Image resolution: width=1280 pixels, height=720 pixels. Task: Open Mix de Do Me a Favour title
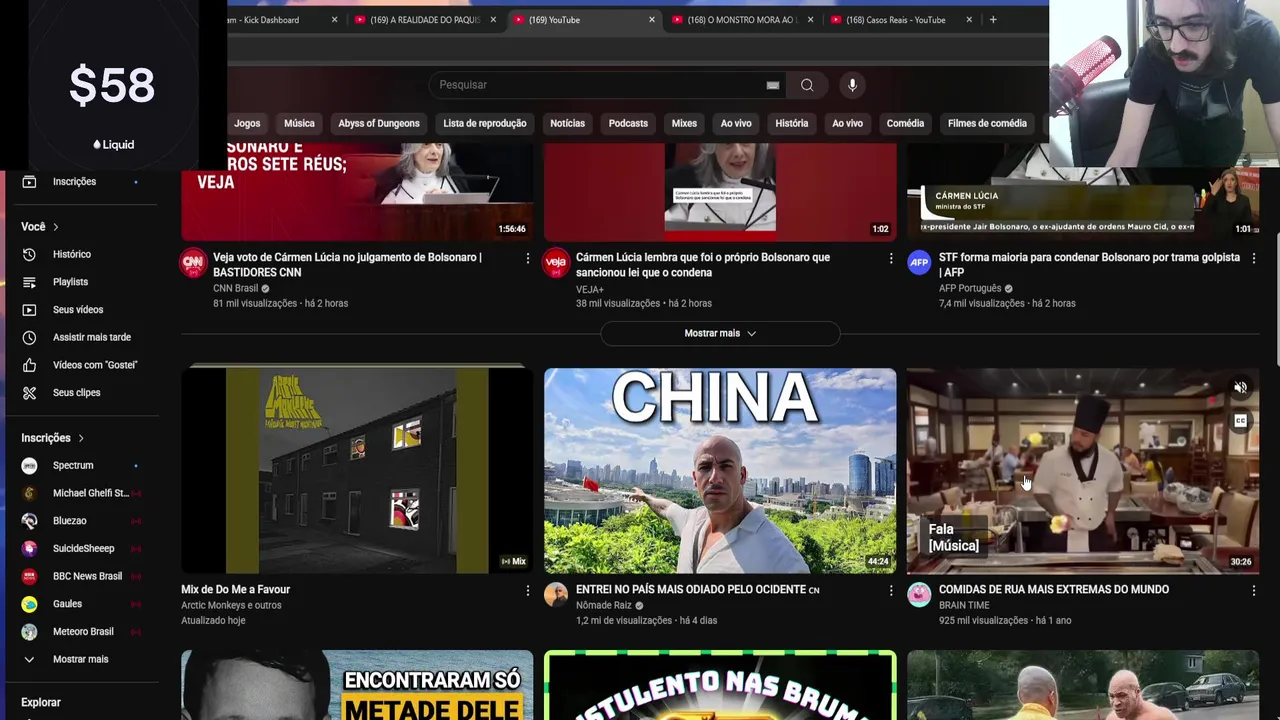[235, 590]
